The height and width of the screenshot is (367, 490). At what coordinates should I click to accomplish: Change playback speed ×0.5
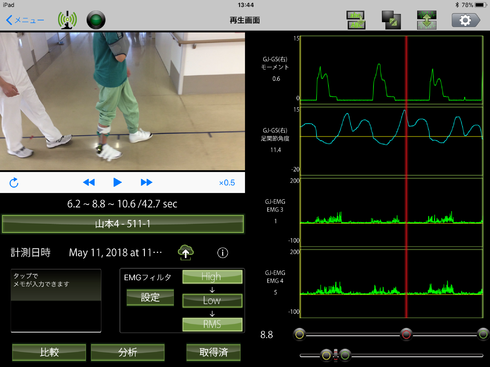(x=227, y=183)
